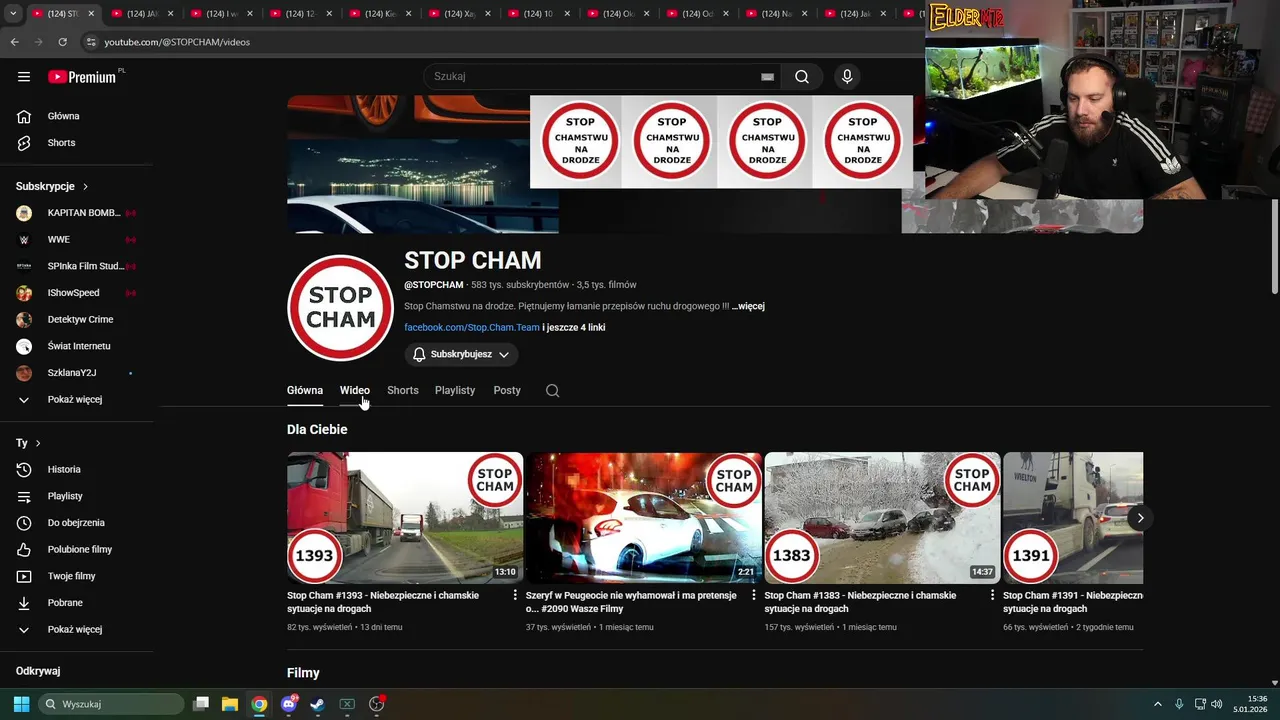This screenshot has width=1280, height=720.
Task: Open Discord from the taskbar
Action: [289, 704]
